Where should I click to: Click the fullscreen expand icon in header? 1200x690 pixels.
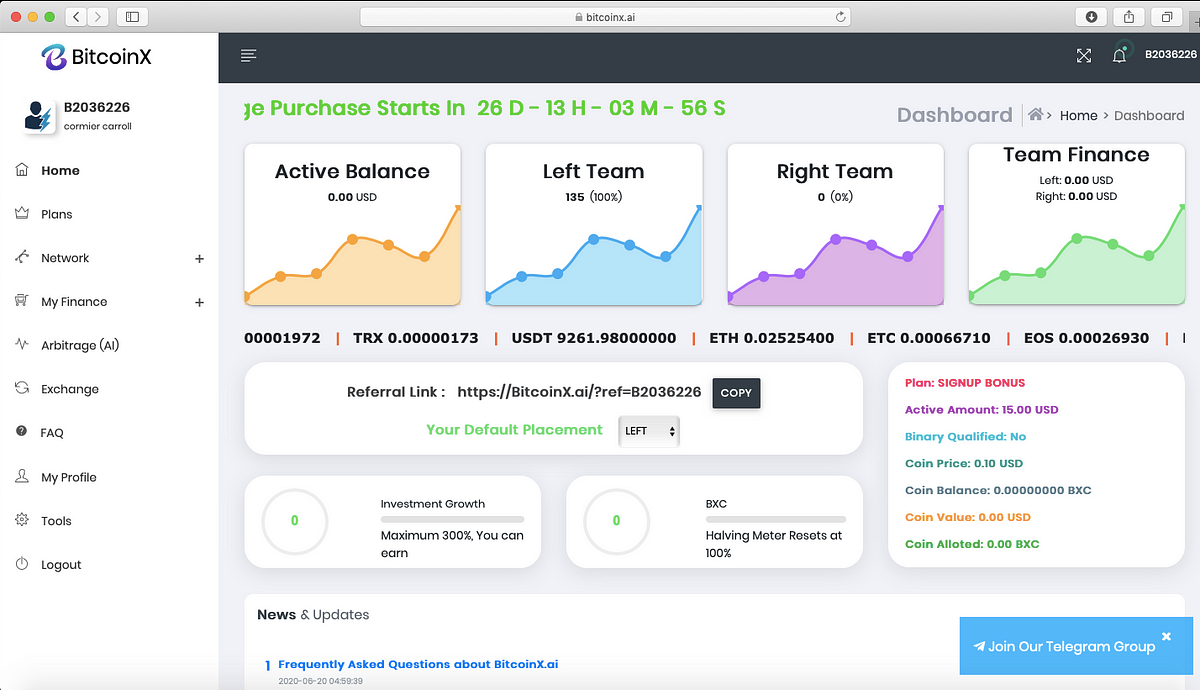(x=1084, y=56)
